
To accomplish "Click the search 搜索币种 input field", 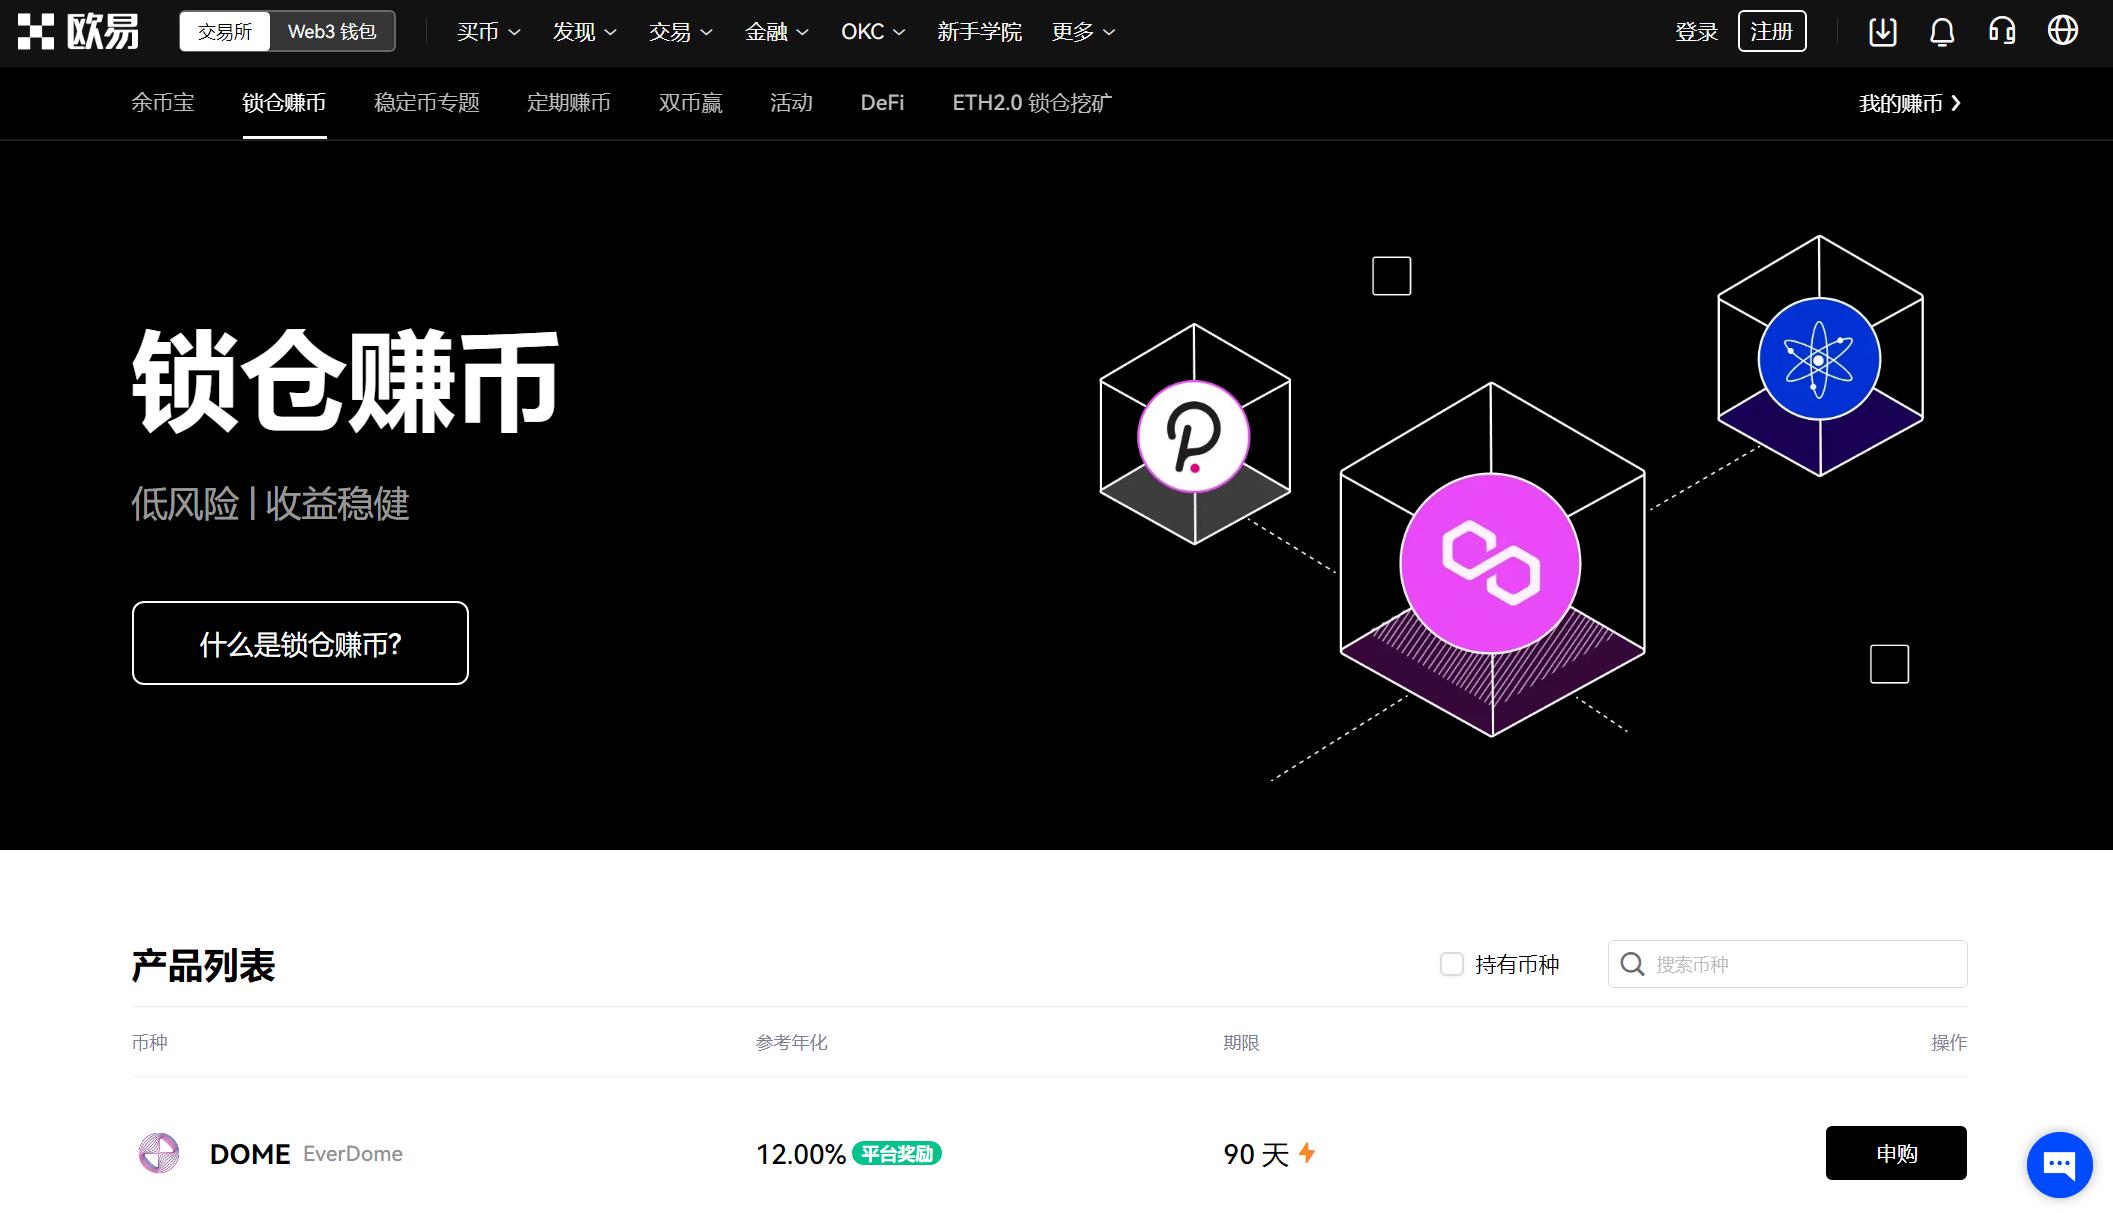I will [1788, 963].
